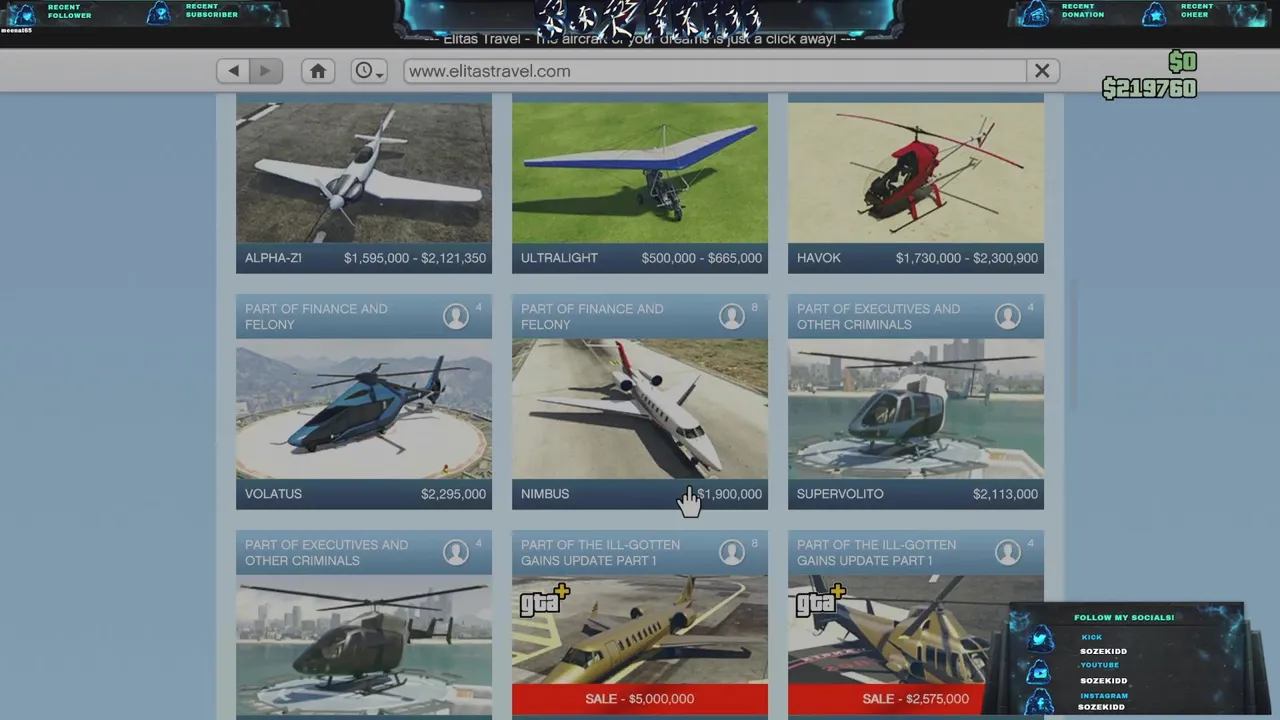Image resolution: width=1280 pixels, height=720 pixels.
Task: Go forward with the browser forward arrow
Action: [x=265, y=71]
